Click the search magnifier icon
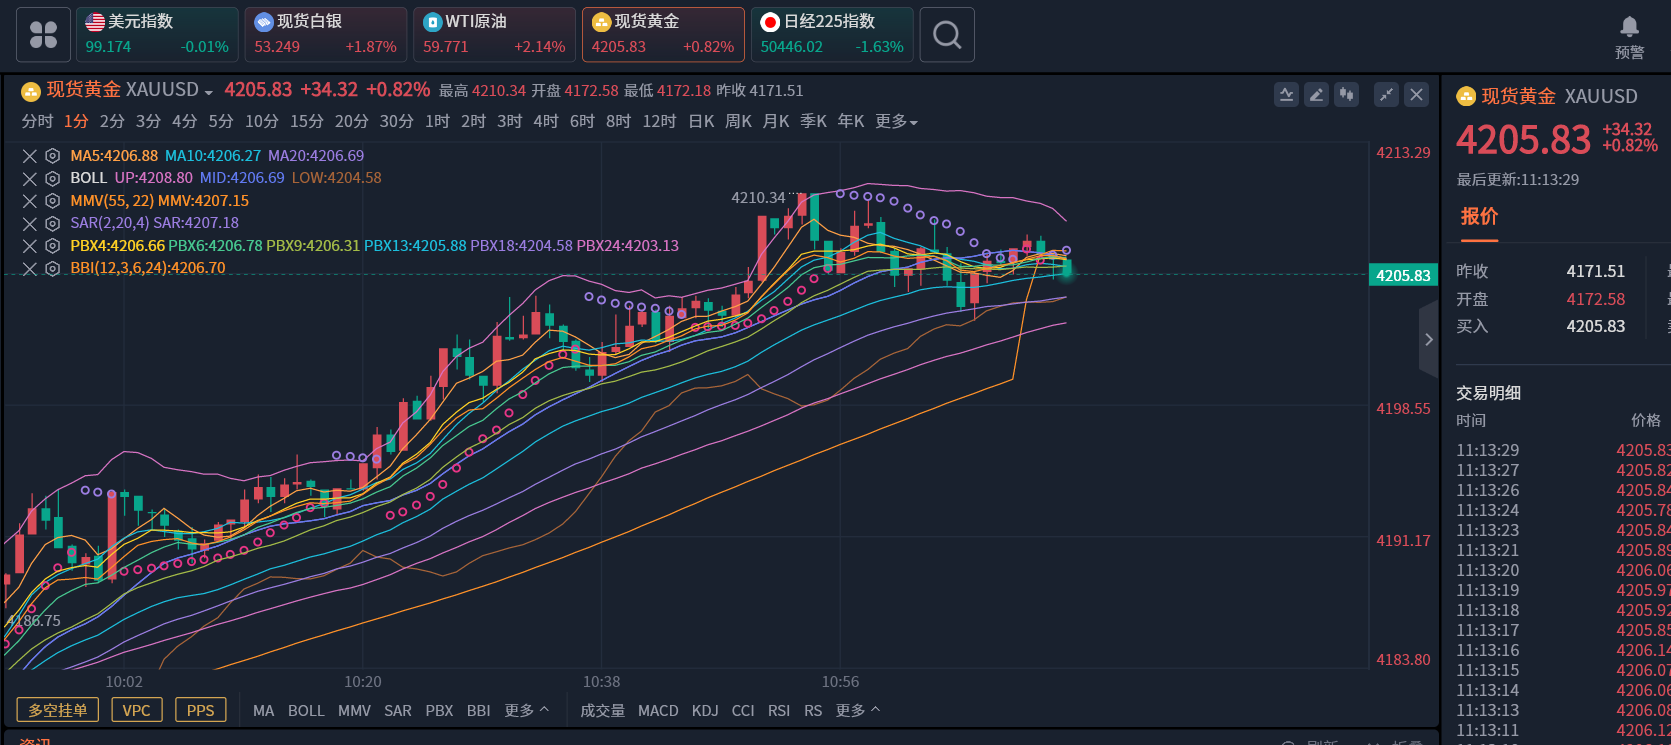 (x=946, y=35)
